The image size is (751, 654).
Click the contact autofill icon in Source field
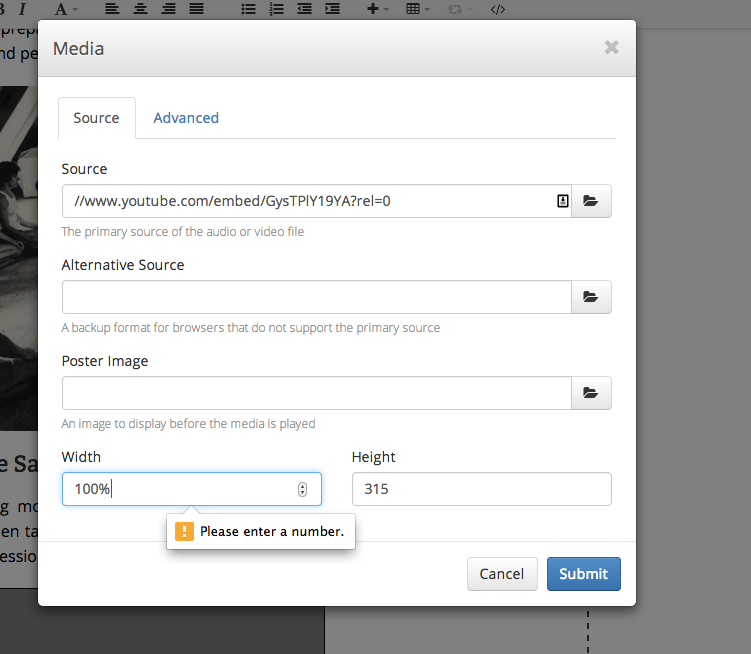click(x=562, y=201)
